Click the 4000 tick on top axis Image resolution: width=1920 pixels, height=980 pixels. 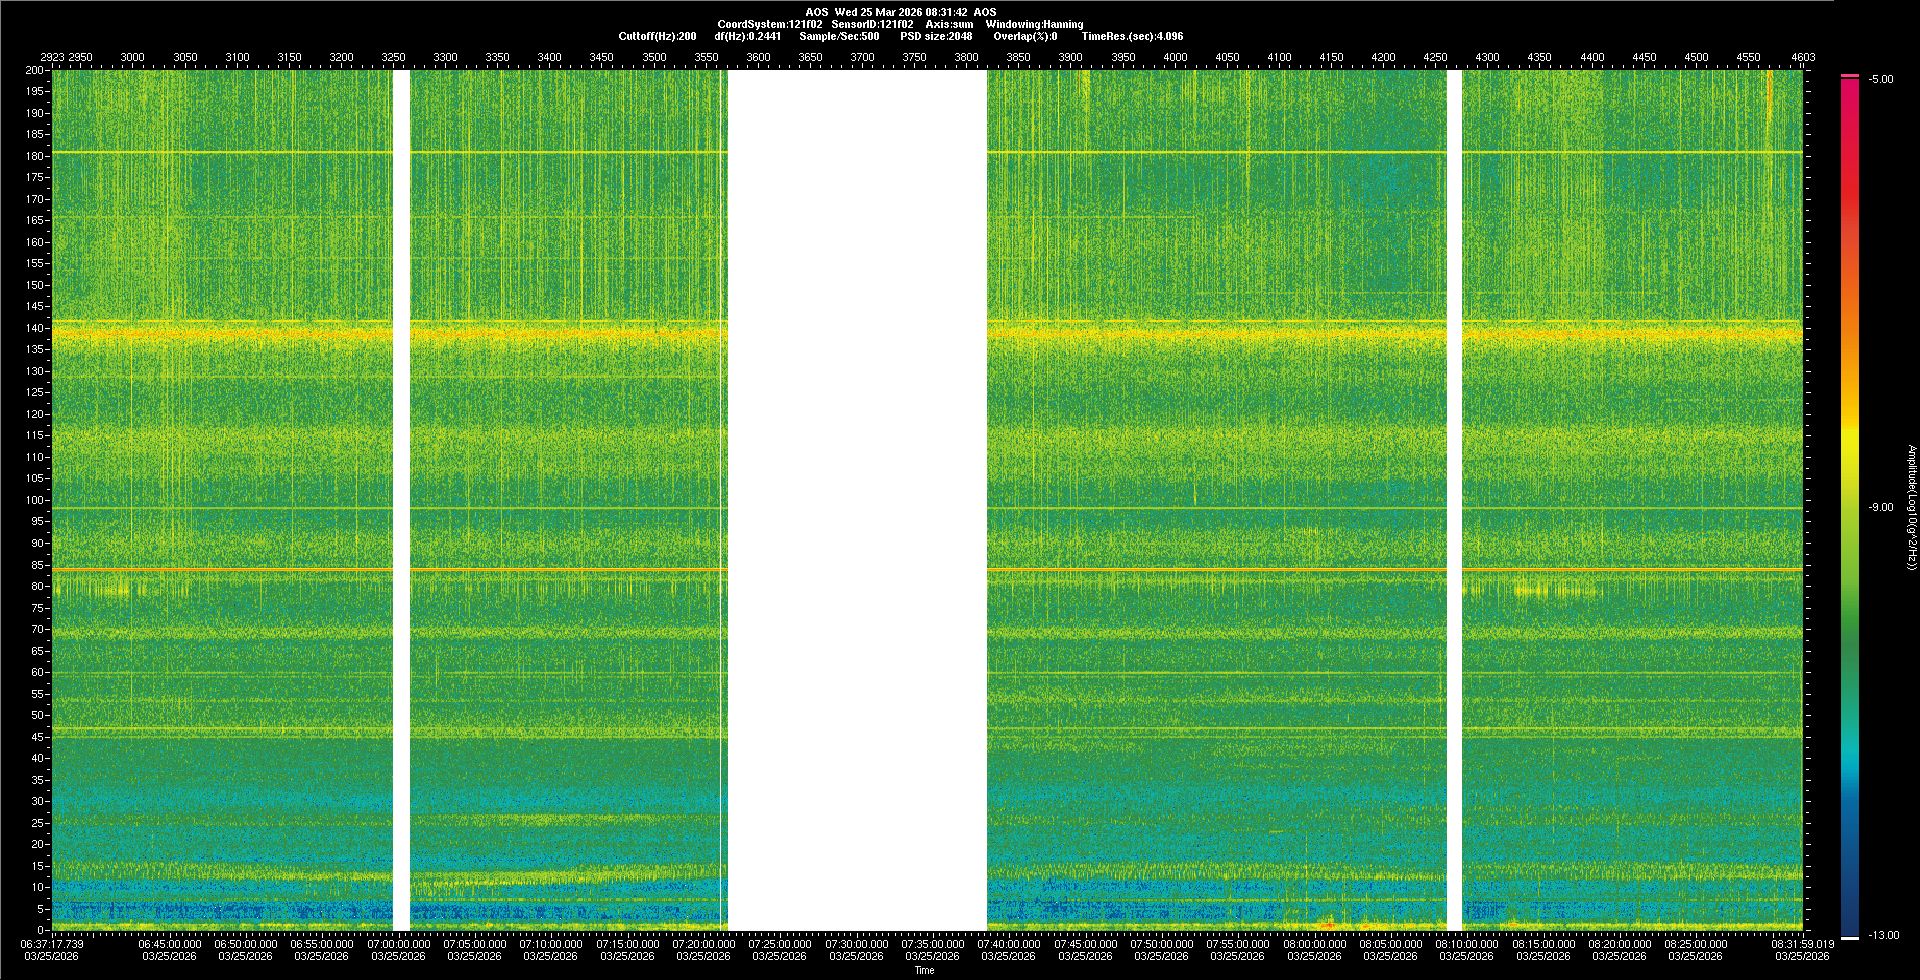tap(1175, 57)
